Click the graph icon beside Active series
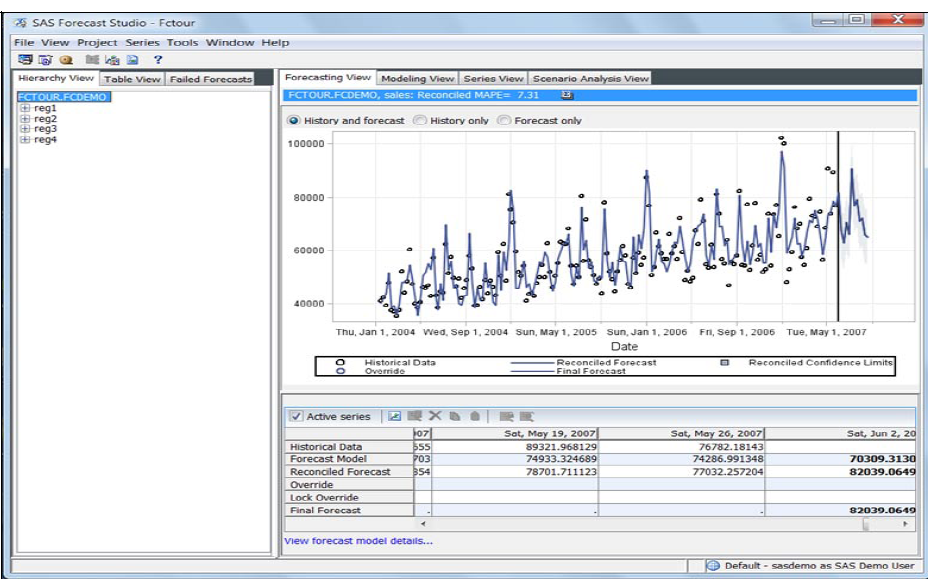 point(394,416)
